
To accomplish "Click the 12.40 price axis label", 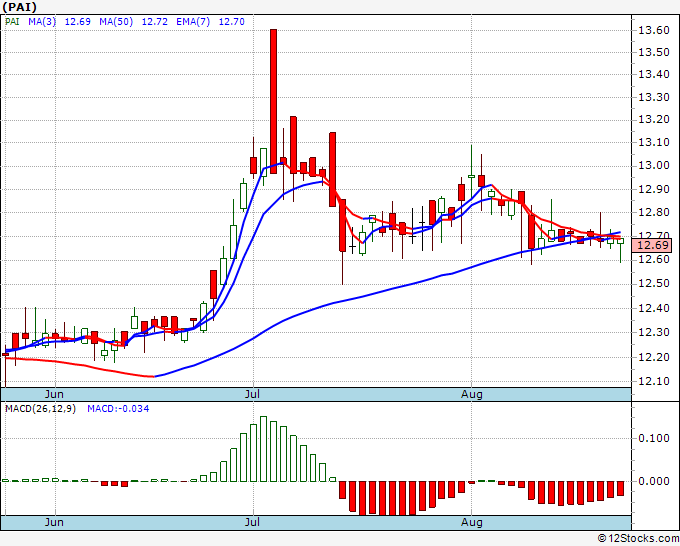I will coord(654,308).
